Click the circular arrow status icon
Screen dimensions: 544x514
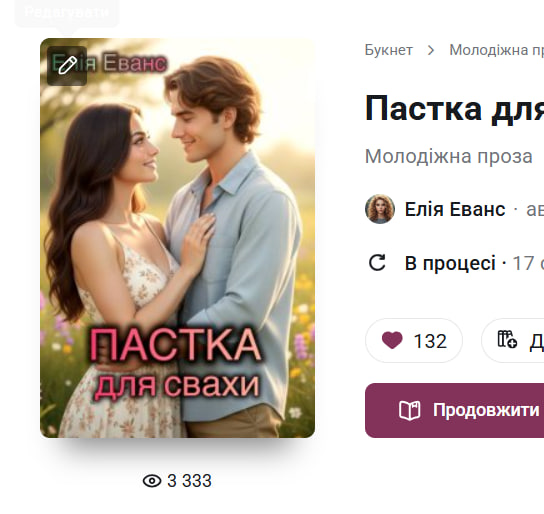377,263
